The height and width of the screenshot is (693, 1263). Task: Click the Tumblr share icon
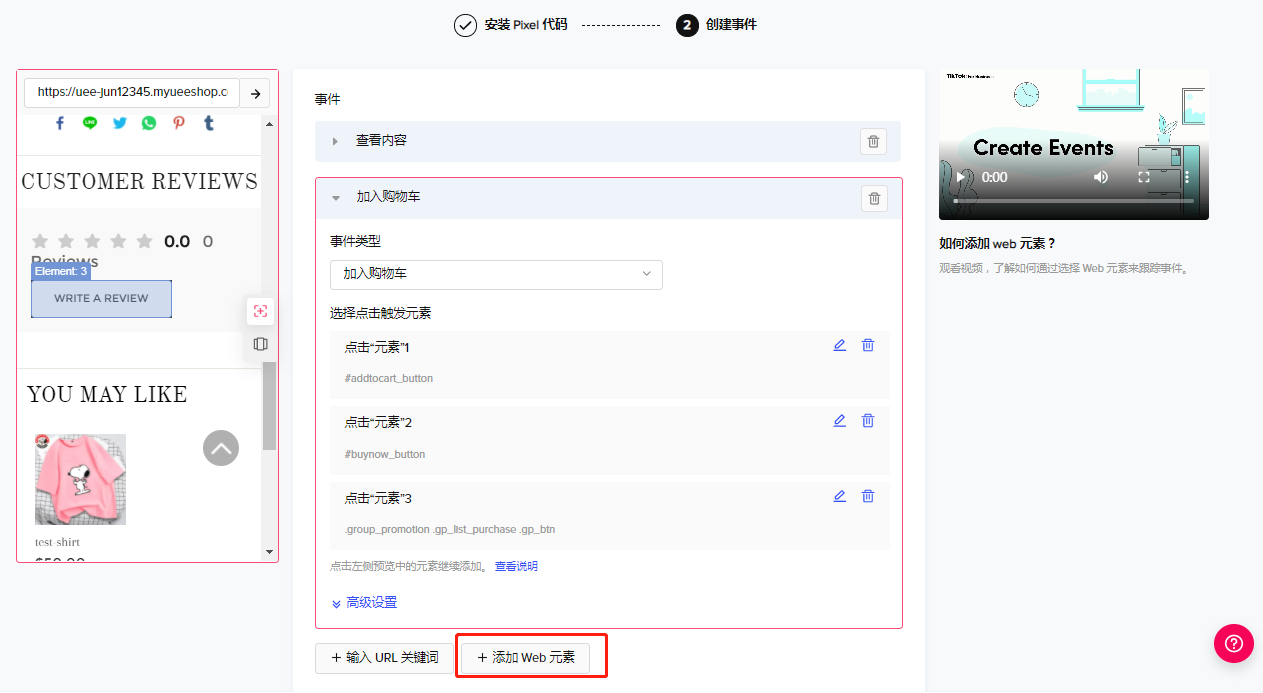coord(209,123)
